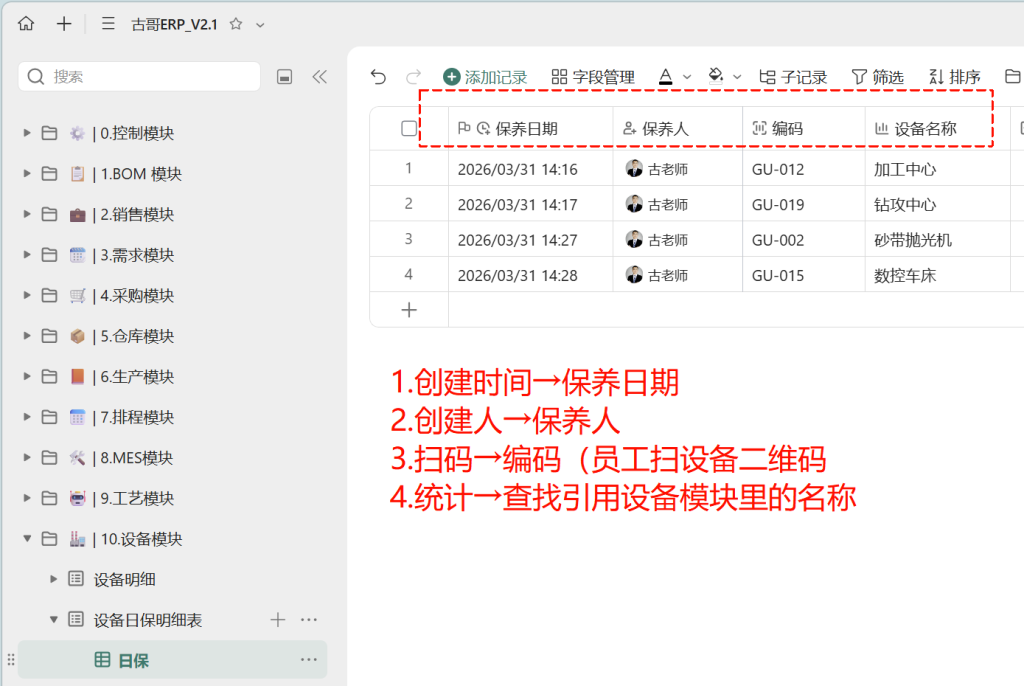The width and height of the screenshot is (1024, 686).
Task: Click the 保养人 column header
Action: pyautogui.click(x=678, y=129)
